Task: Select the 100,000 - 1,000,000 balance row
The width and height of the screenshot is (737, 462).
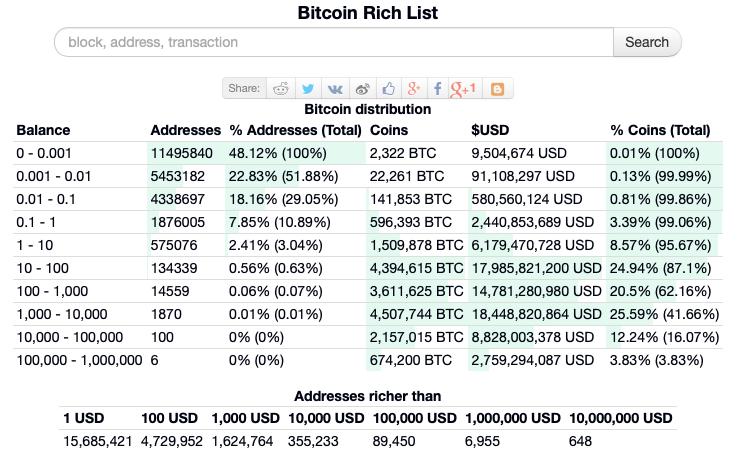Action: [368, 360]
